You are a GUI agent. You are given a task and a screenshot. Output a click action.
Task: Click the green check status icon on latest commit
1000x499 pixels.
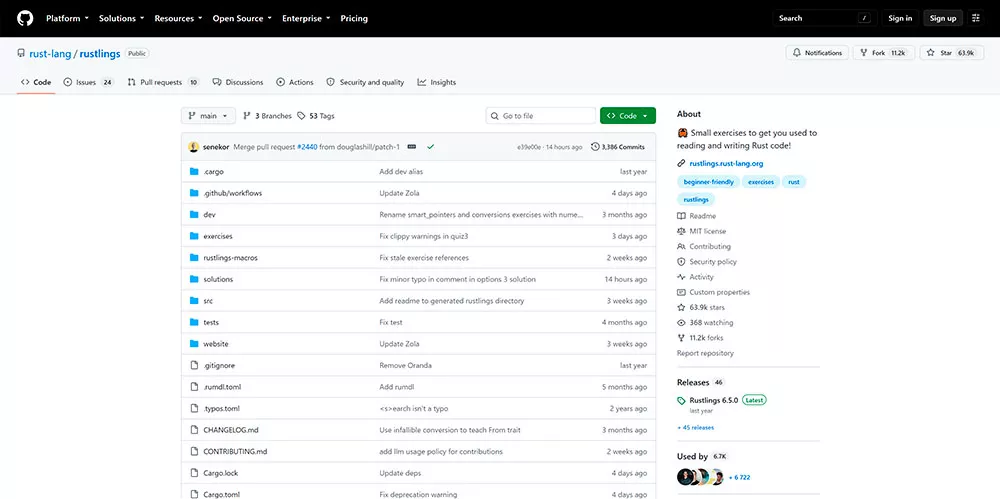430,147
